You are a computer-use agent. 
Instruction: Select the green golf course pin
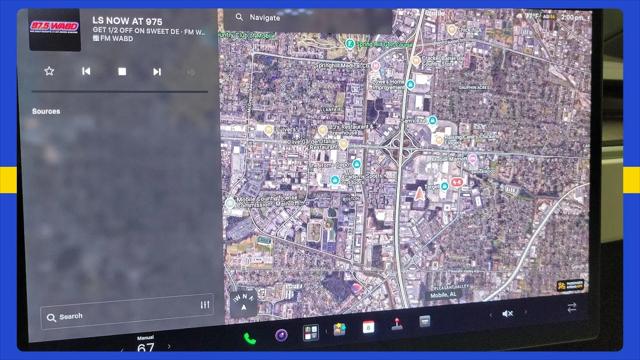pyautogui.click(x=349, y=44)
